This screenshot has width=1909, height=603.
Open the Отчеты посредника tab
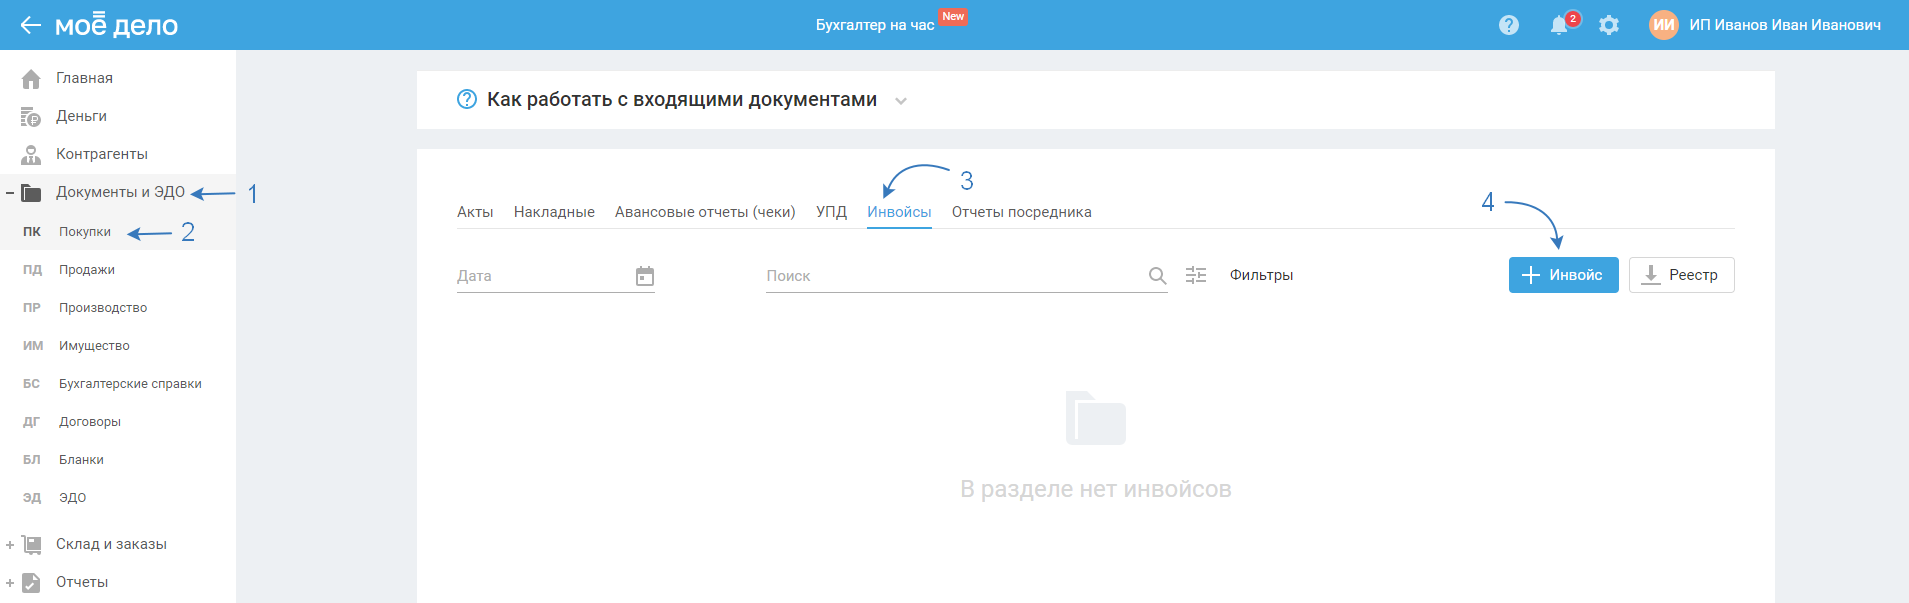click(1021, 212)
